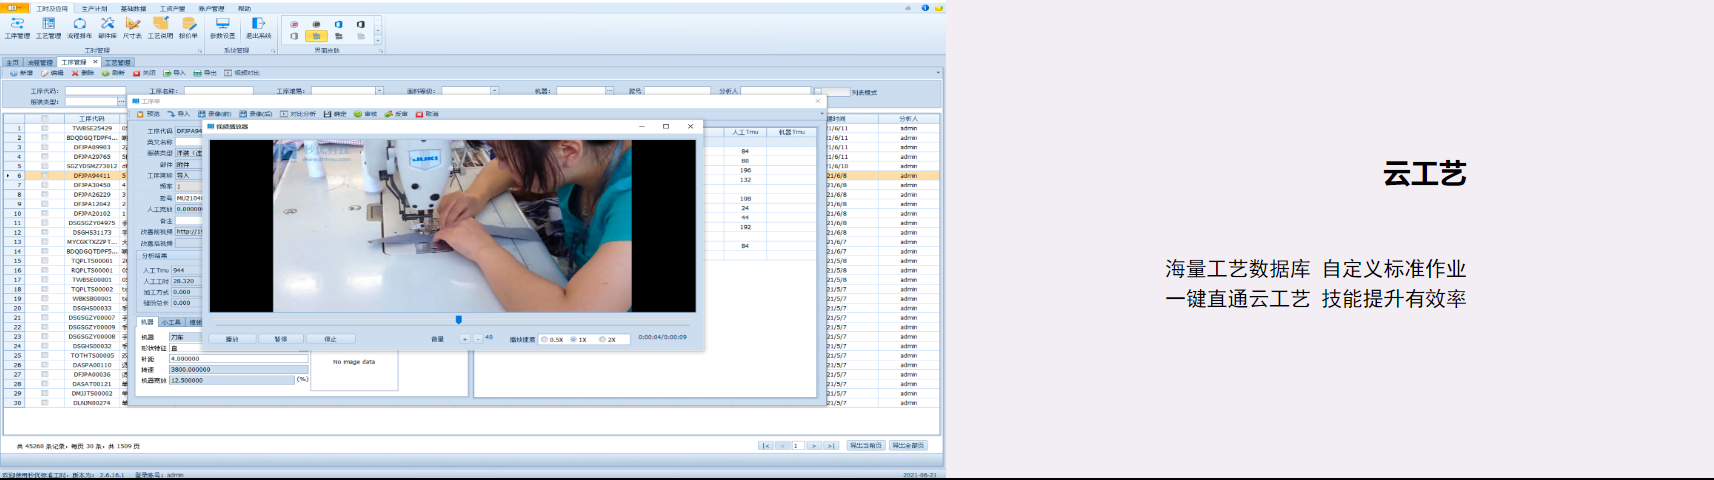Click 反审 icon in 工序单 dialog
Screen dimensions: 1714x480
click(389, 114)
